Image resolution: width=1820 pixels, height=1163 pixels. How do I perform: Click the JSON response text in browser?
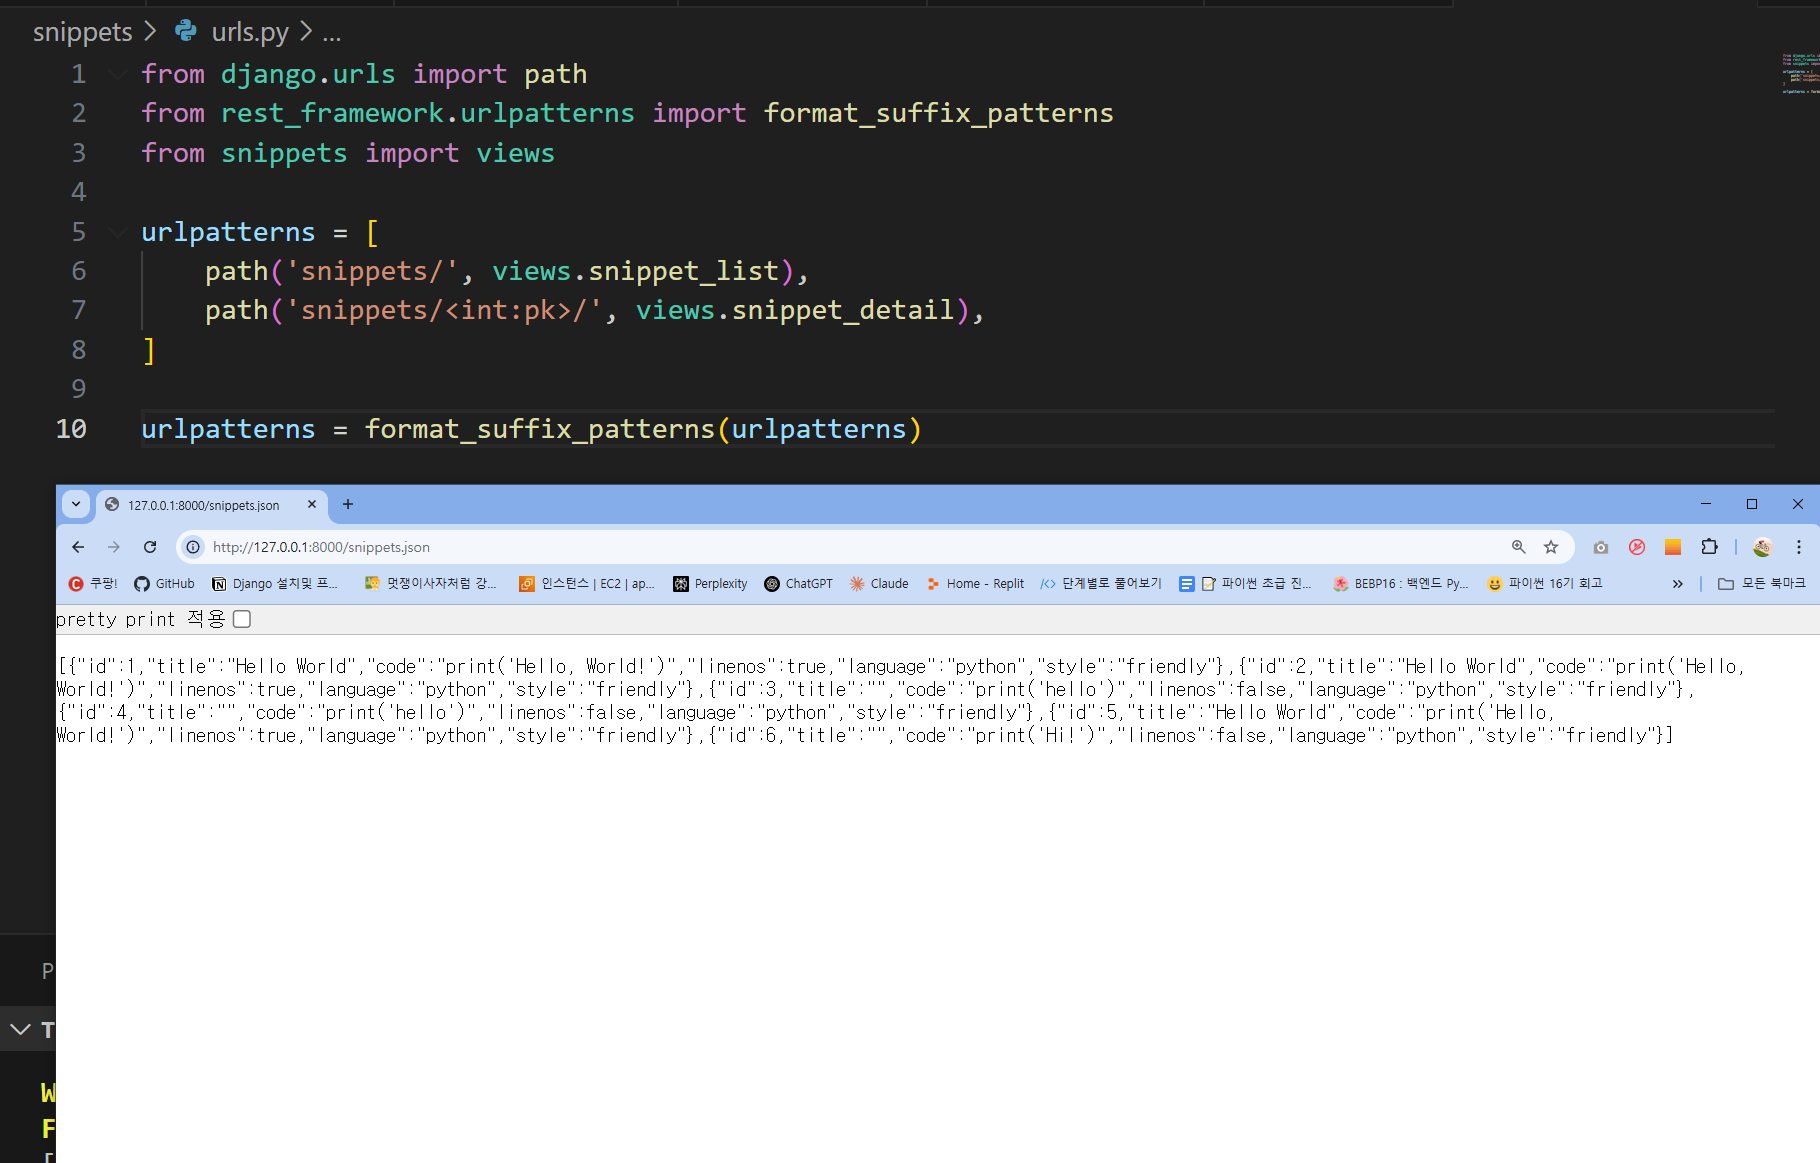(900, 700)
